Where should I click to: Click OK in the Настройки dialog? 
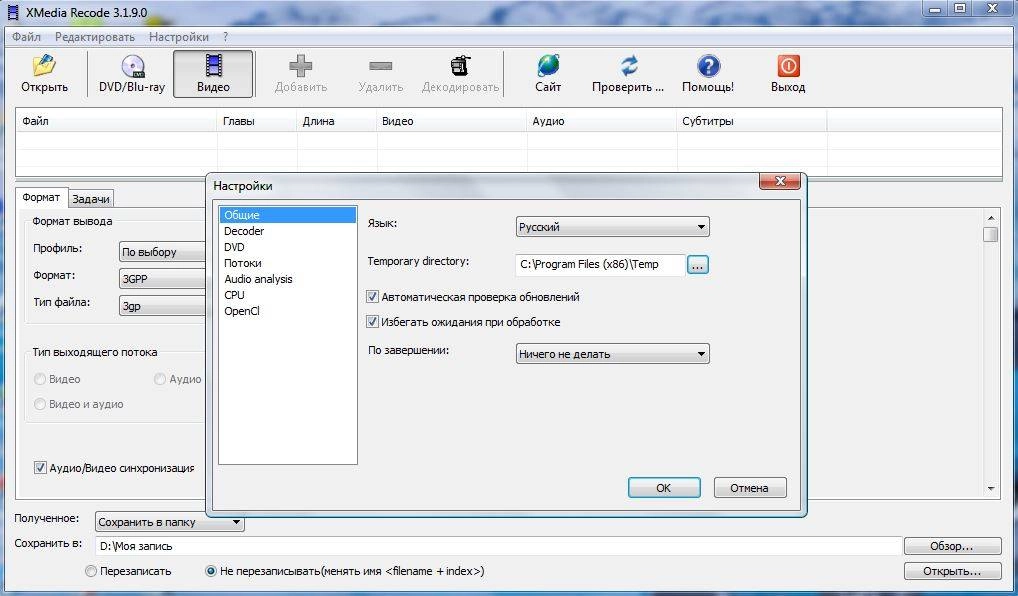664,488
